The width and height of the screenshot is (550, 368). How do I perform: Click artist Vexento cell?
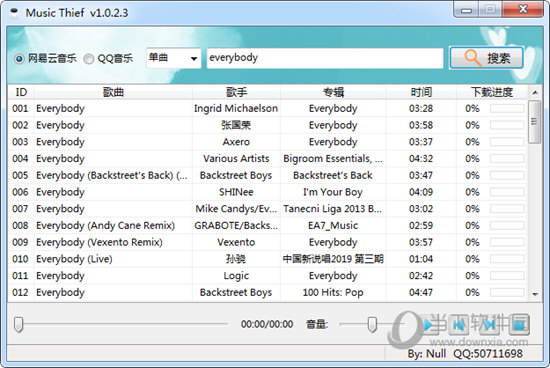(x=236, y=242)
